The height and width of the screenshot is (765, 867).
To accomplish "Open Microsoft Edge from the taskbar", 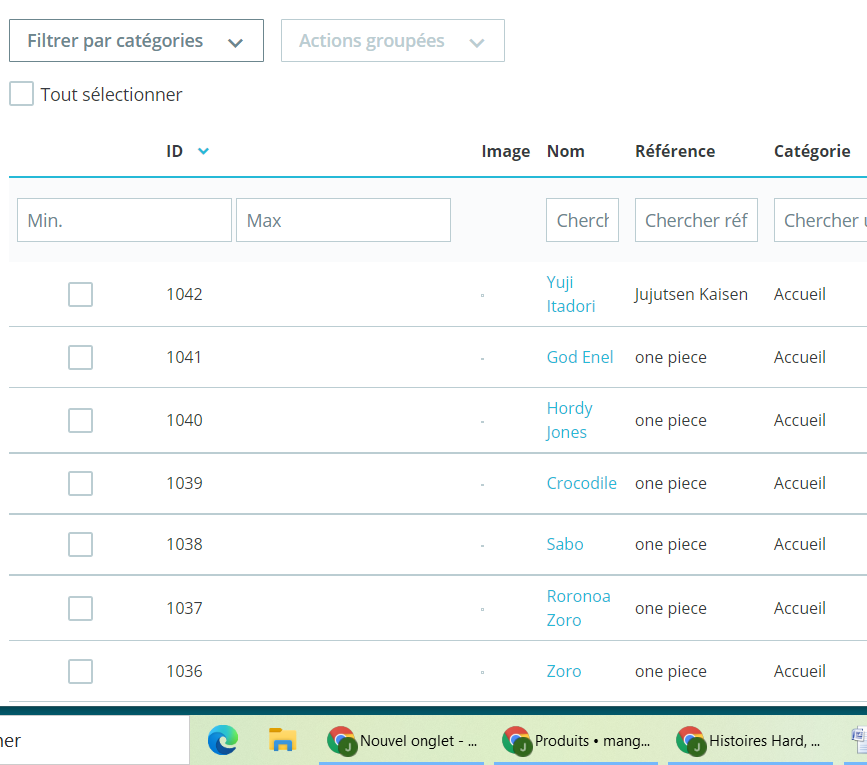I will [x=223, y=740].
